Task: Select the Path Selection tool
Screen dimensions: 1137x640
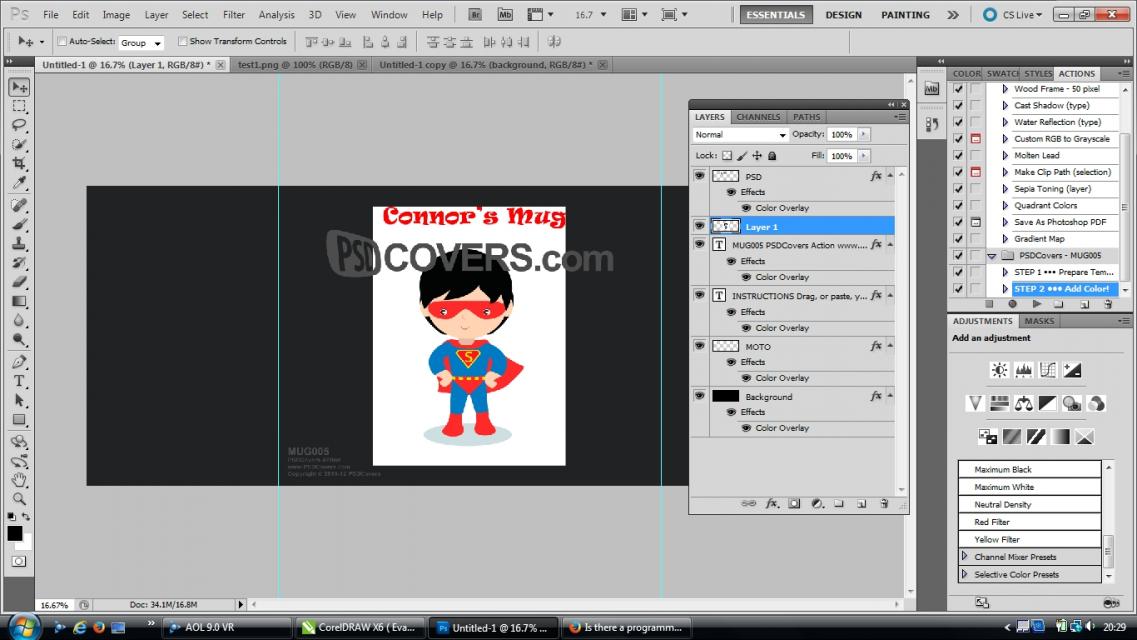Action: 19,400
